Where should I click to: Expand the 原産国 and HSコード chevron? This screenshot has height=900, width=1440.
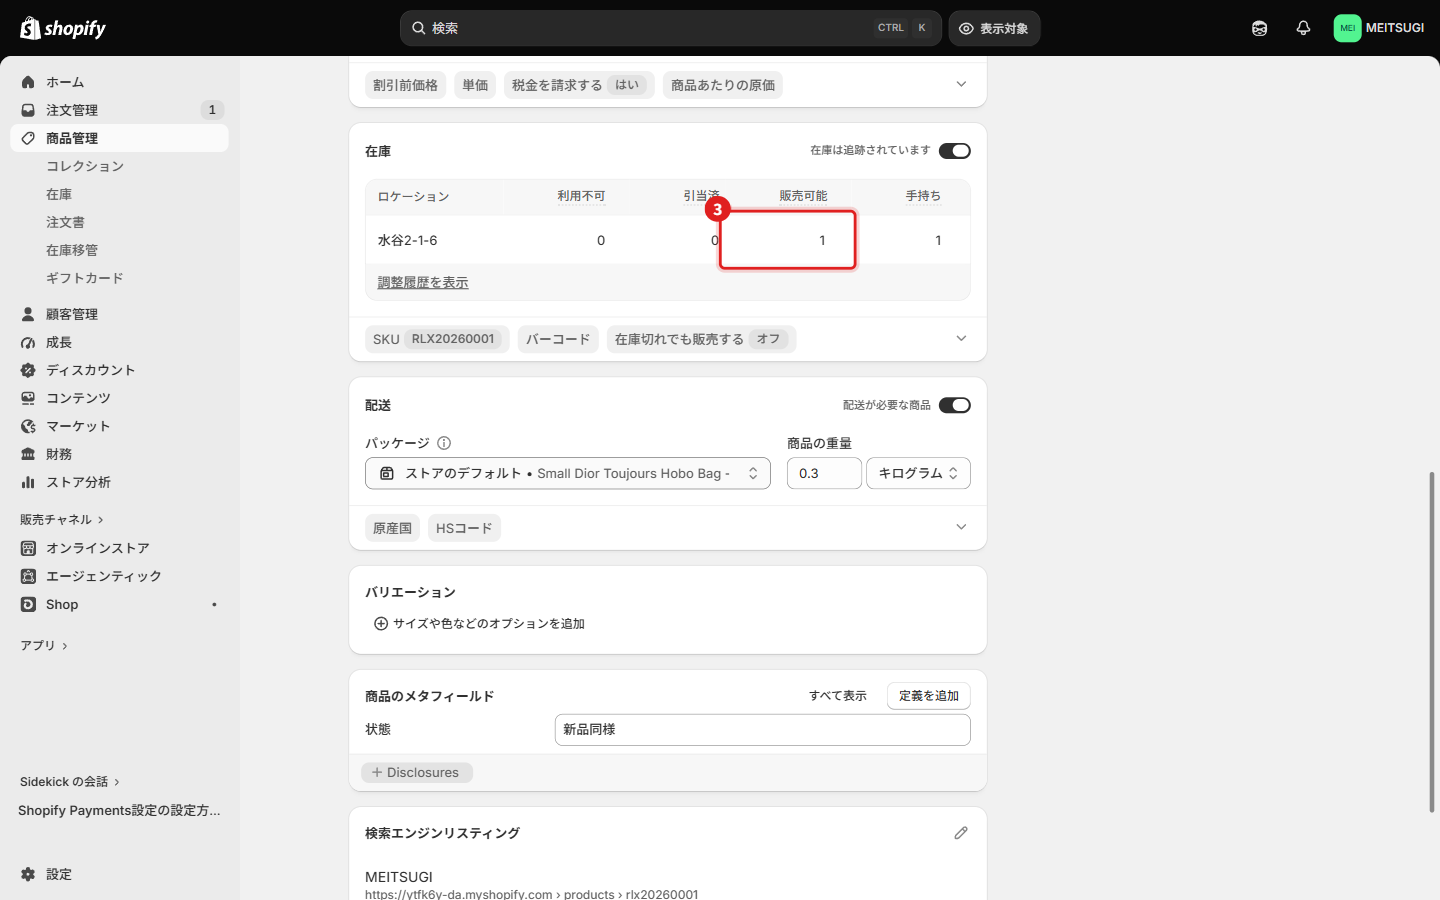[961, 527]
